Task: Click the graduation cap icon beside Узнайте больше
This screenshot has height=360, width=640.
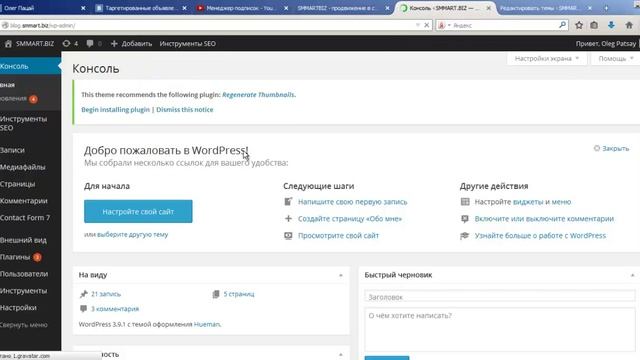Action: click(x=464, y=236)
